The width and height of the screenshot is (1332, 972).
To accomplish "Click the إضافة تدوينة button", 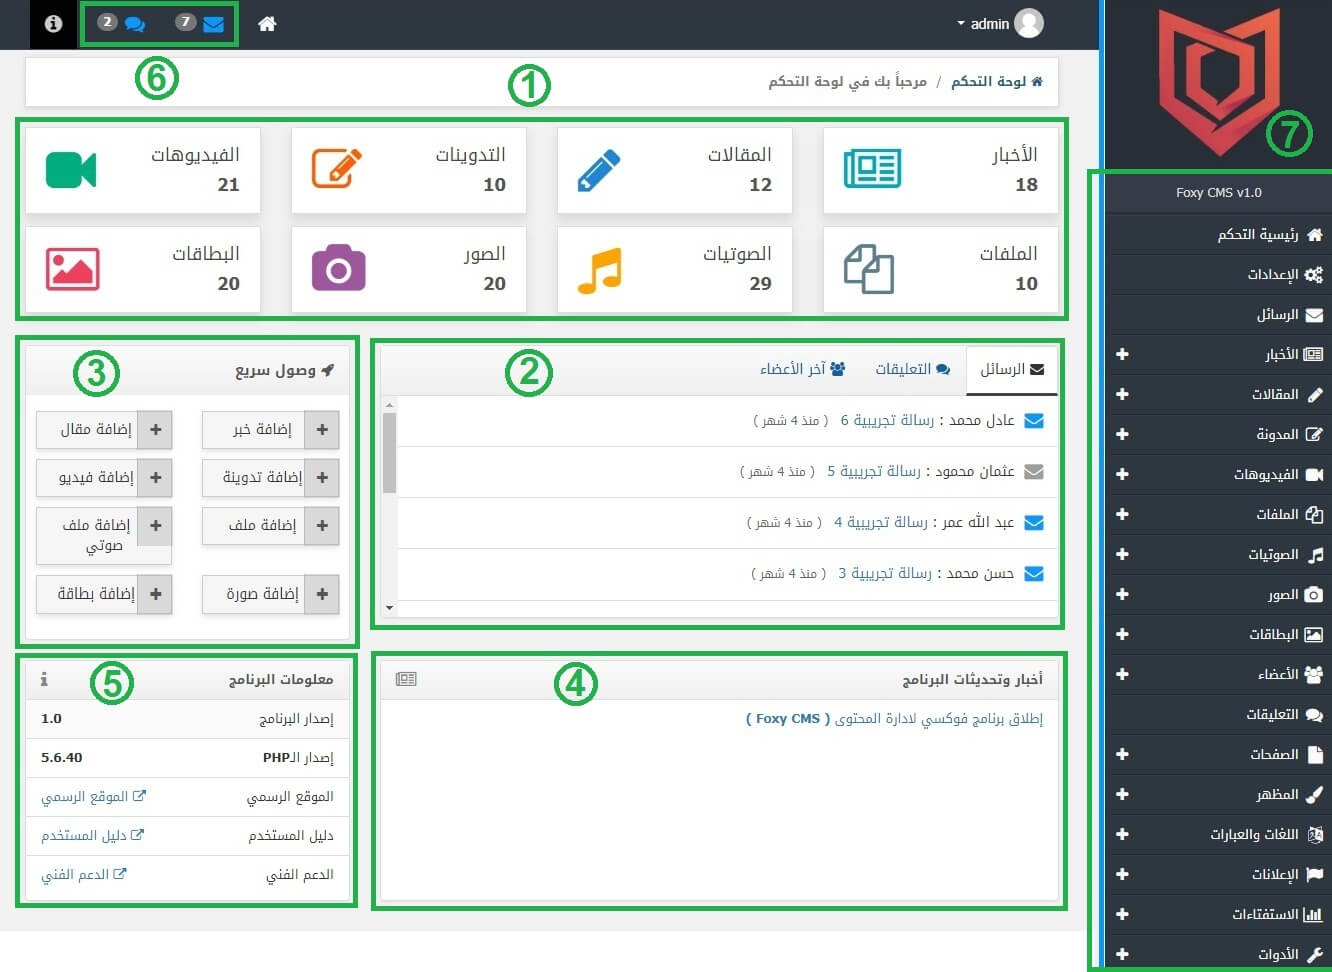I will point(270,477).
